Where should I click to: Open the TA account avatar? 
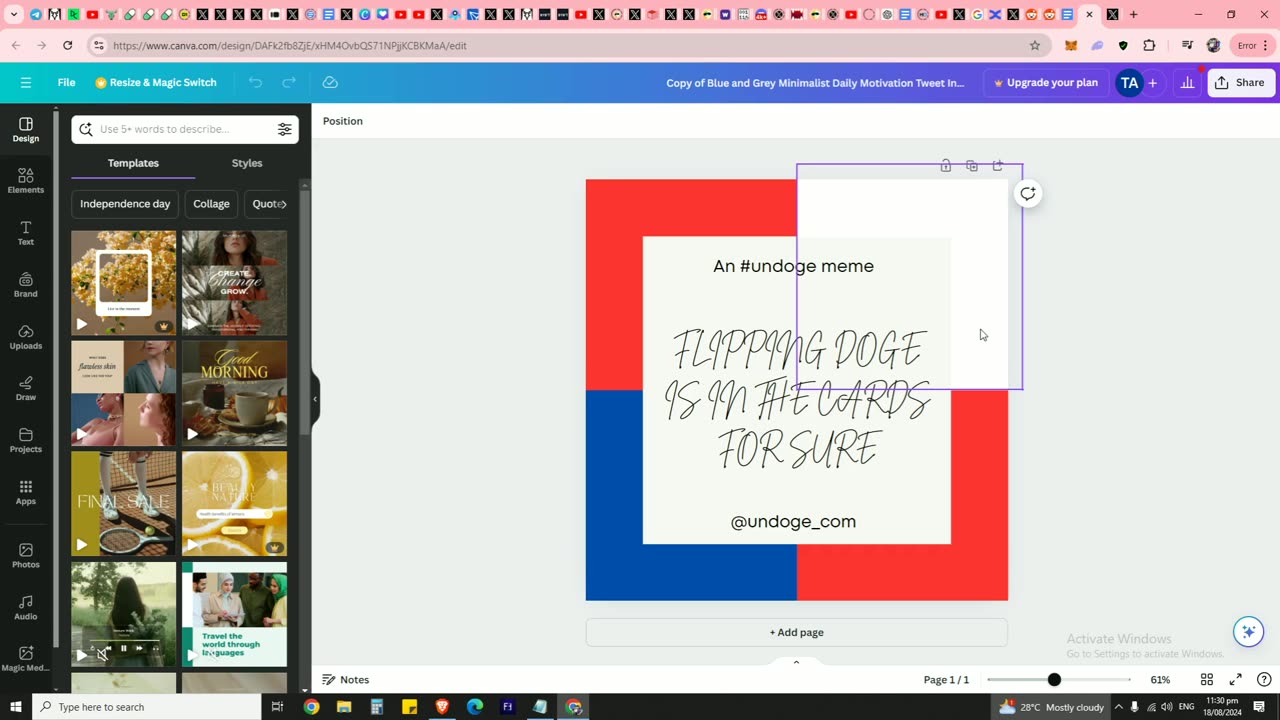pyautogui.click(x=1129, y=83)
